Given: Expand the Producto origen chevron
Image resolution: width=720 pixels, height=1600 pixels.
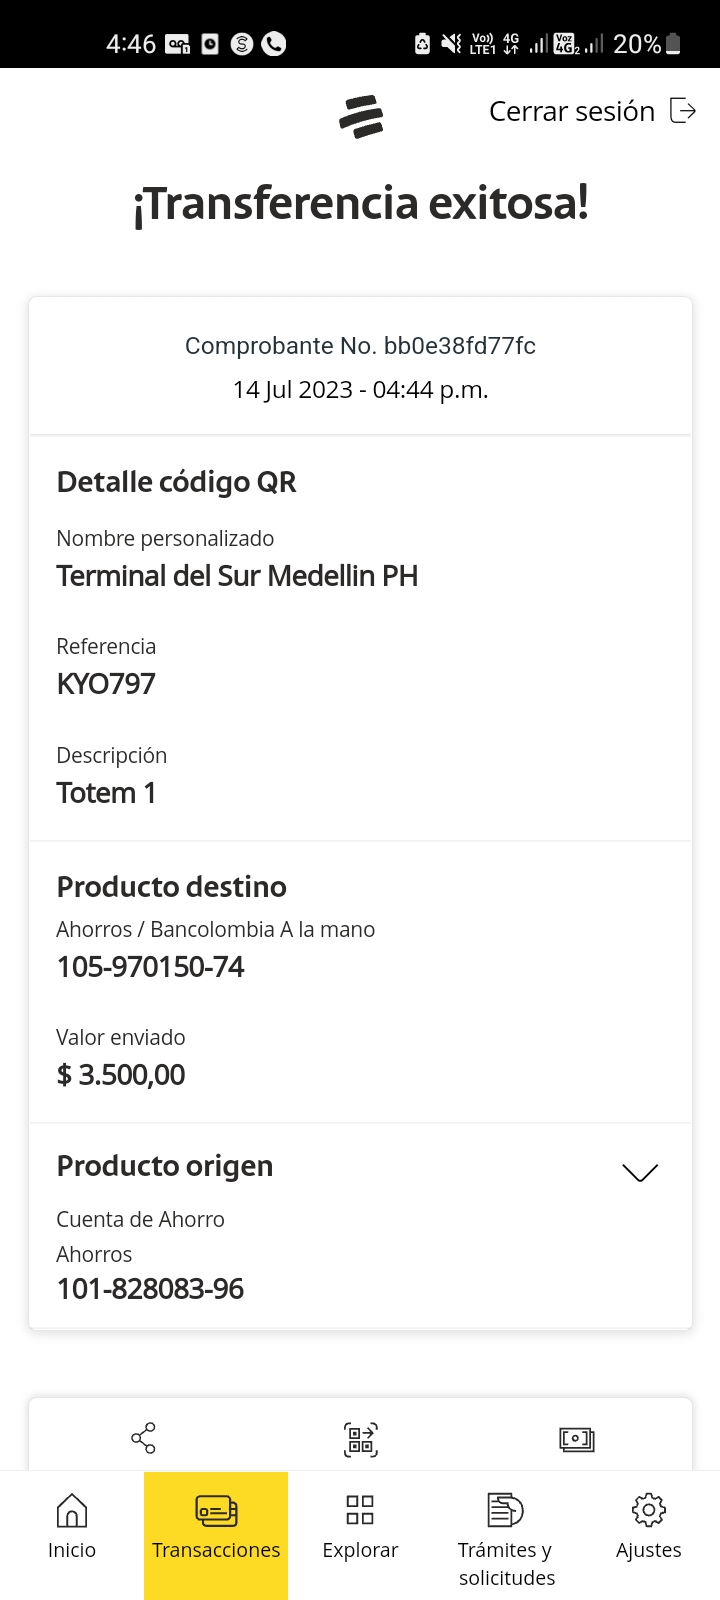Looking at the screenshot, I should click(640, 1172).
